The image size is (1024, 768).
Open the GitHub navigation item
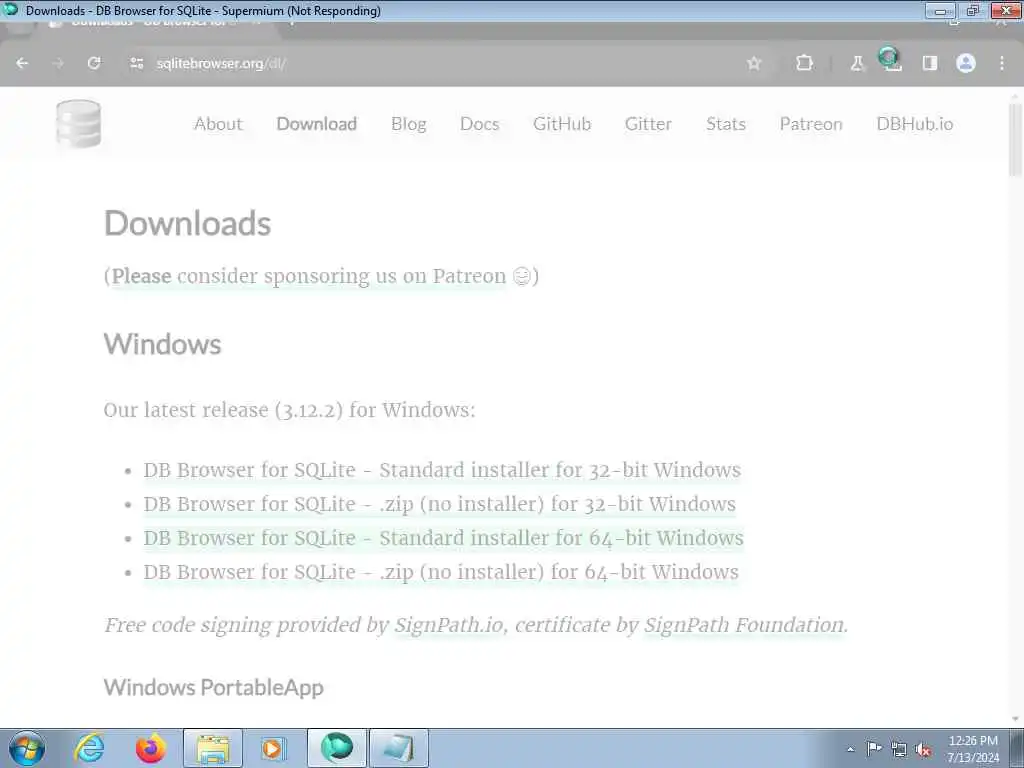point(562,124)
